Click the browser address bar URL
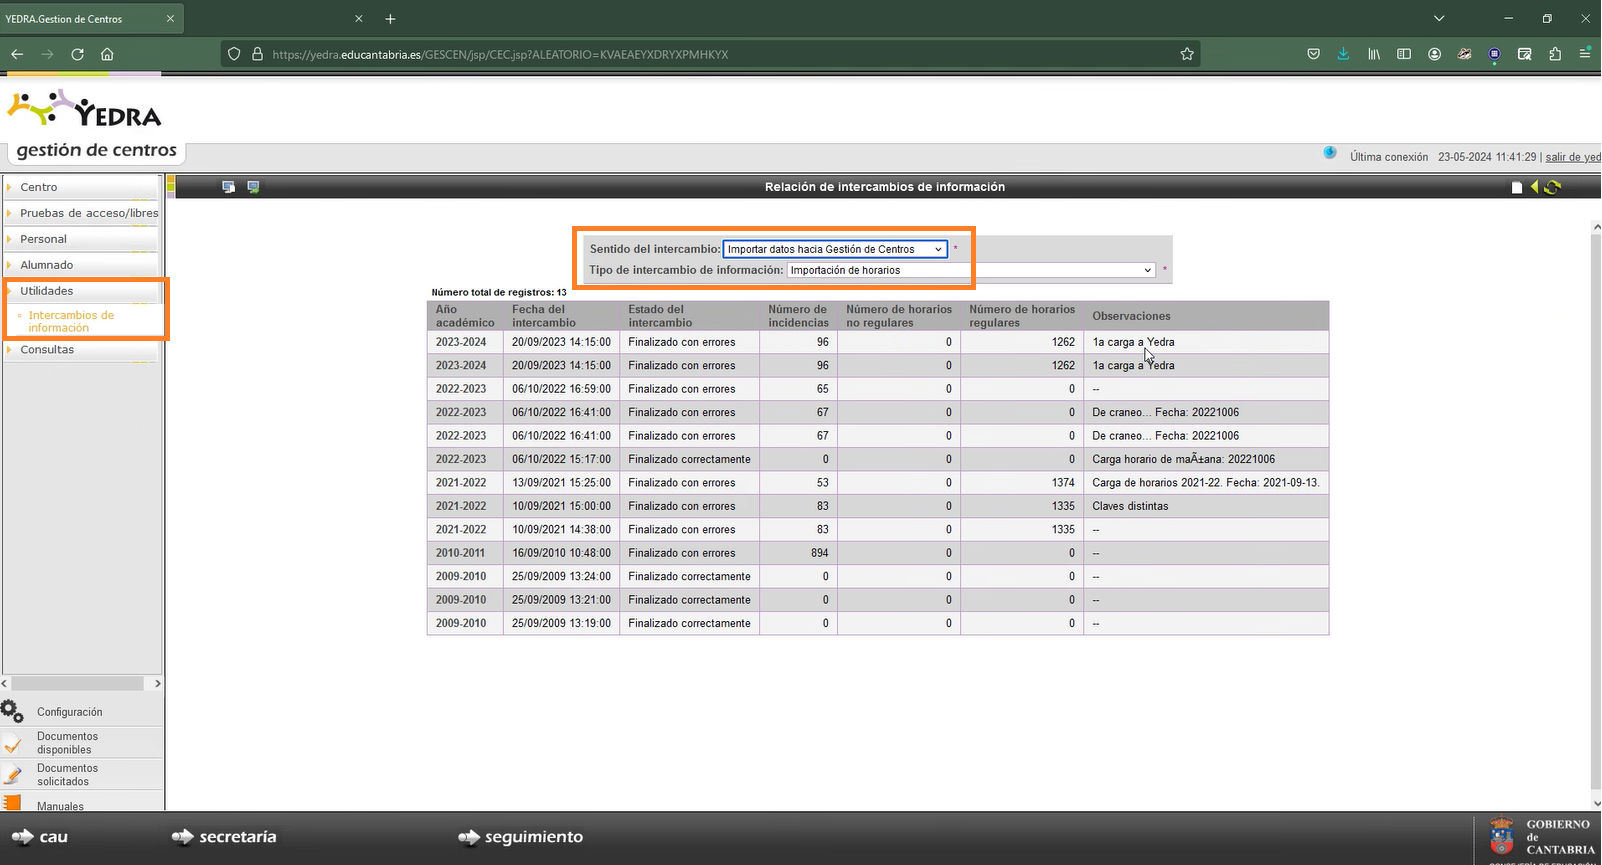The width and height of the screenshot is (1602, 865). pyautogui.click(x=500, y=54)
